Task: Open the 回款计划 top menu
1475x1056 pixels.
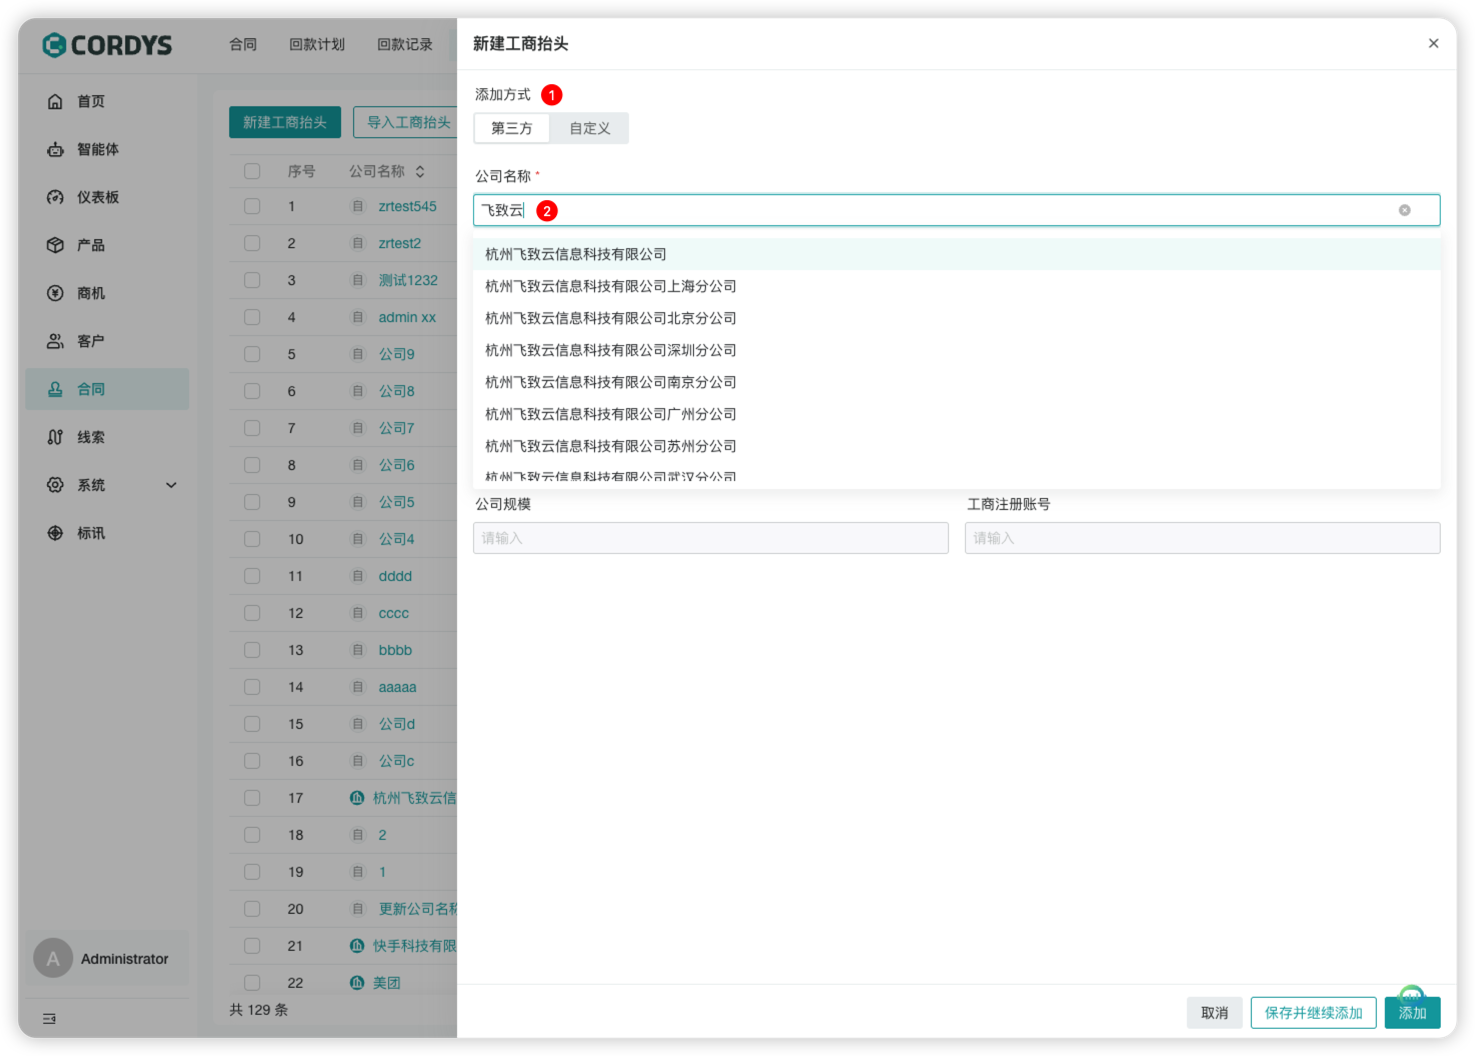Action: pyautogui.click(x=316, y=44)
